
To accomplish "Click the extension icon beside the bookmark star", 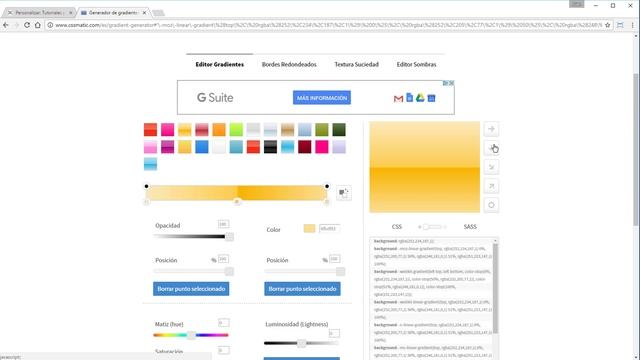I will [620, 25].
